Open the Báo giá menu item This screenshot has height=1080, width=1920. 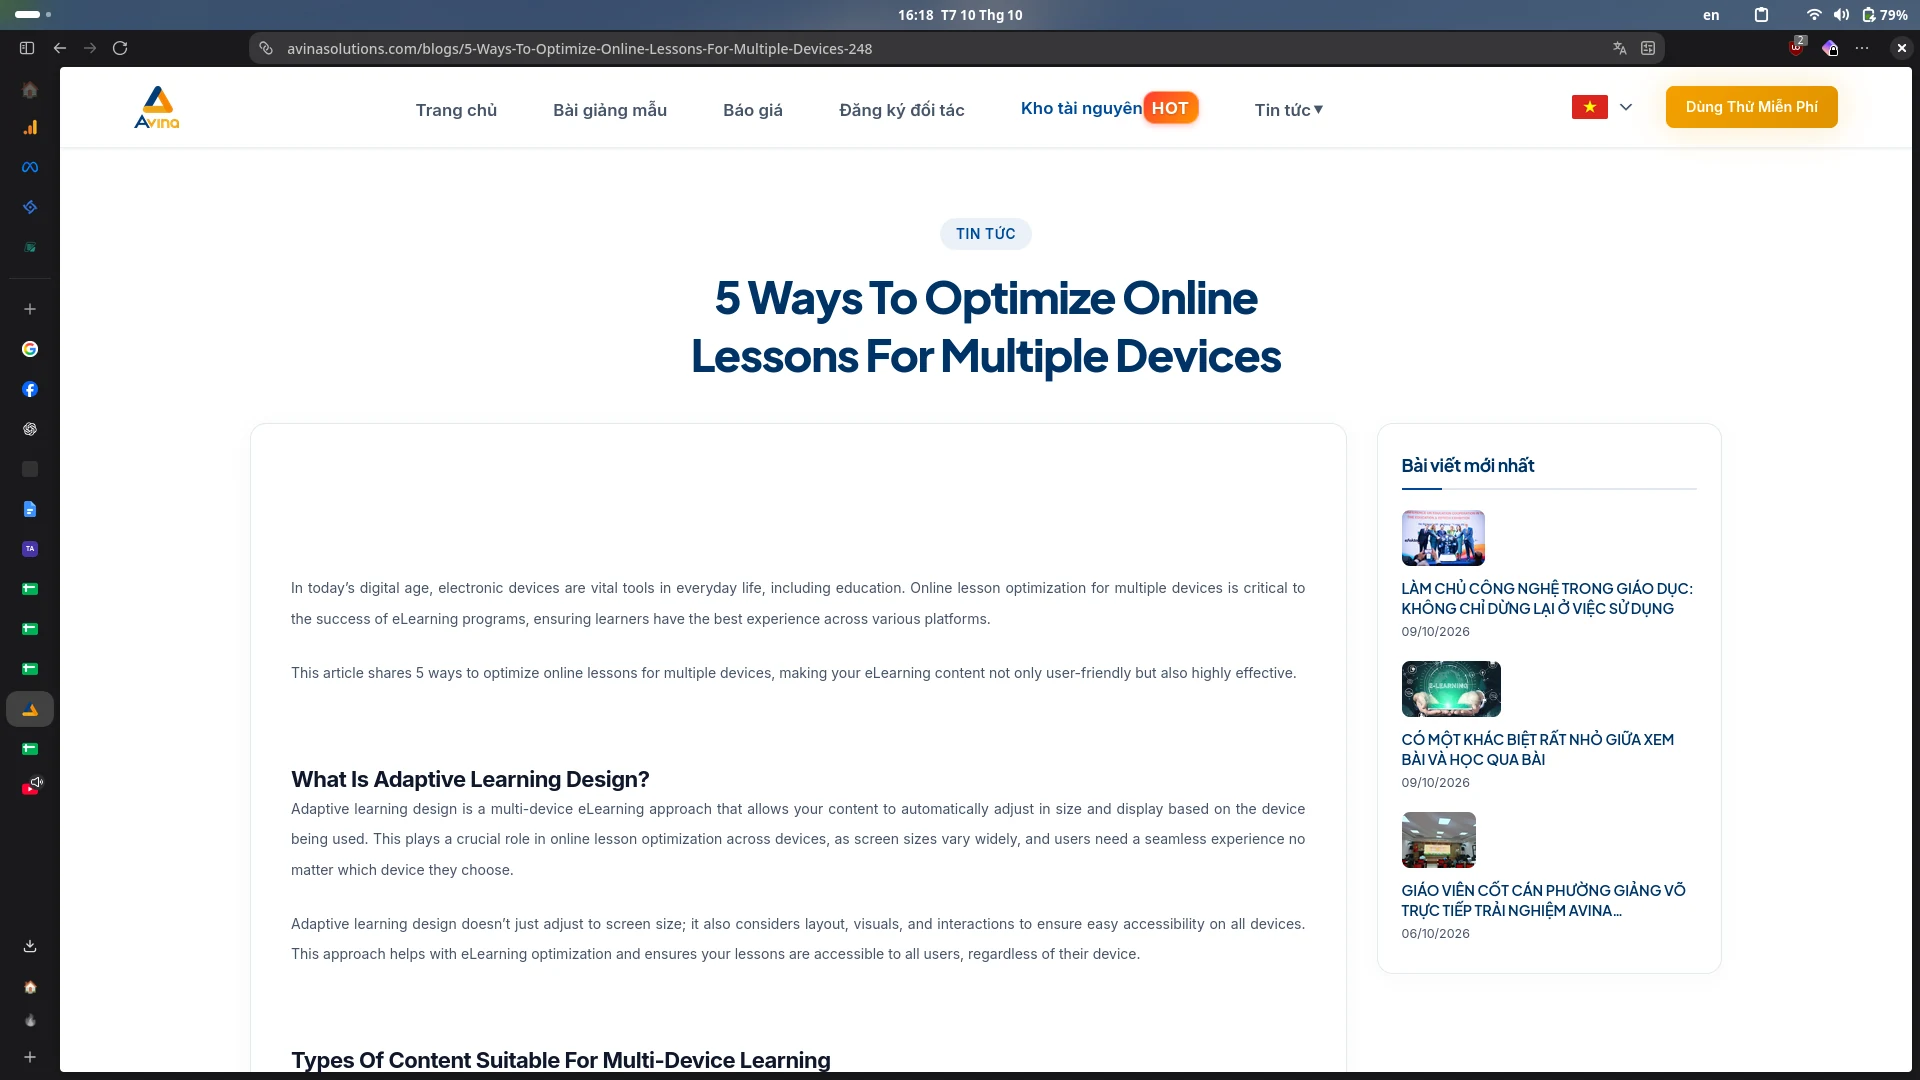tap(753, 110)
